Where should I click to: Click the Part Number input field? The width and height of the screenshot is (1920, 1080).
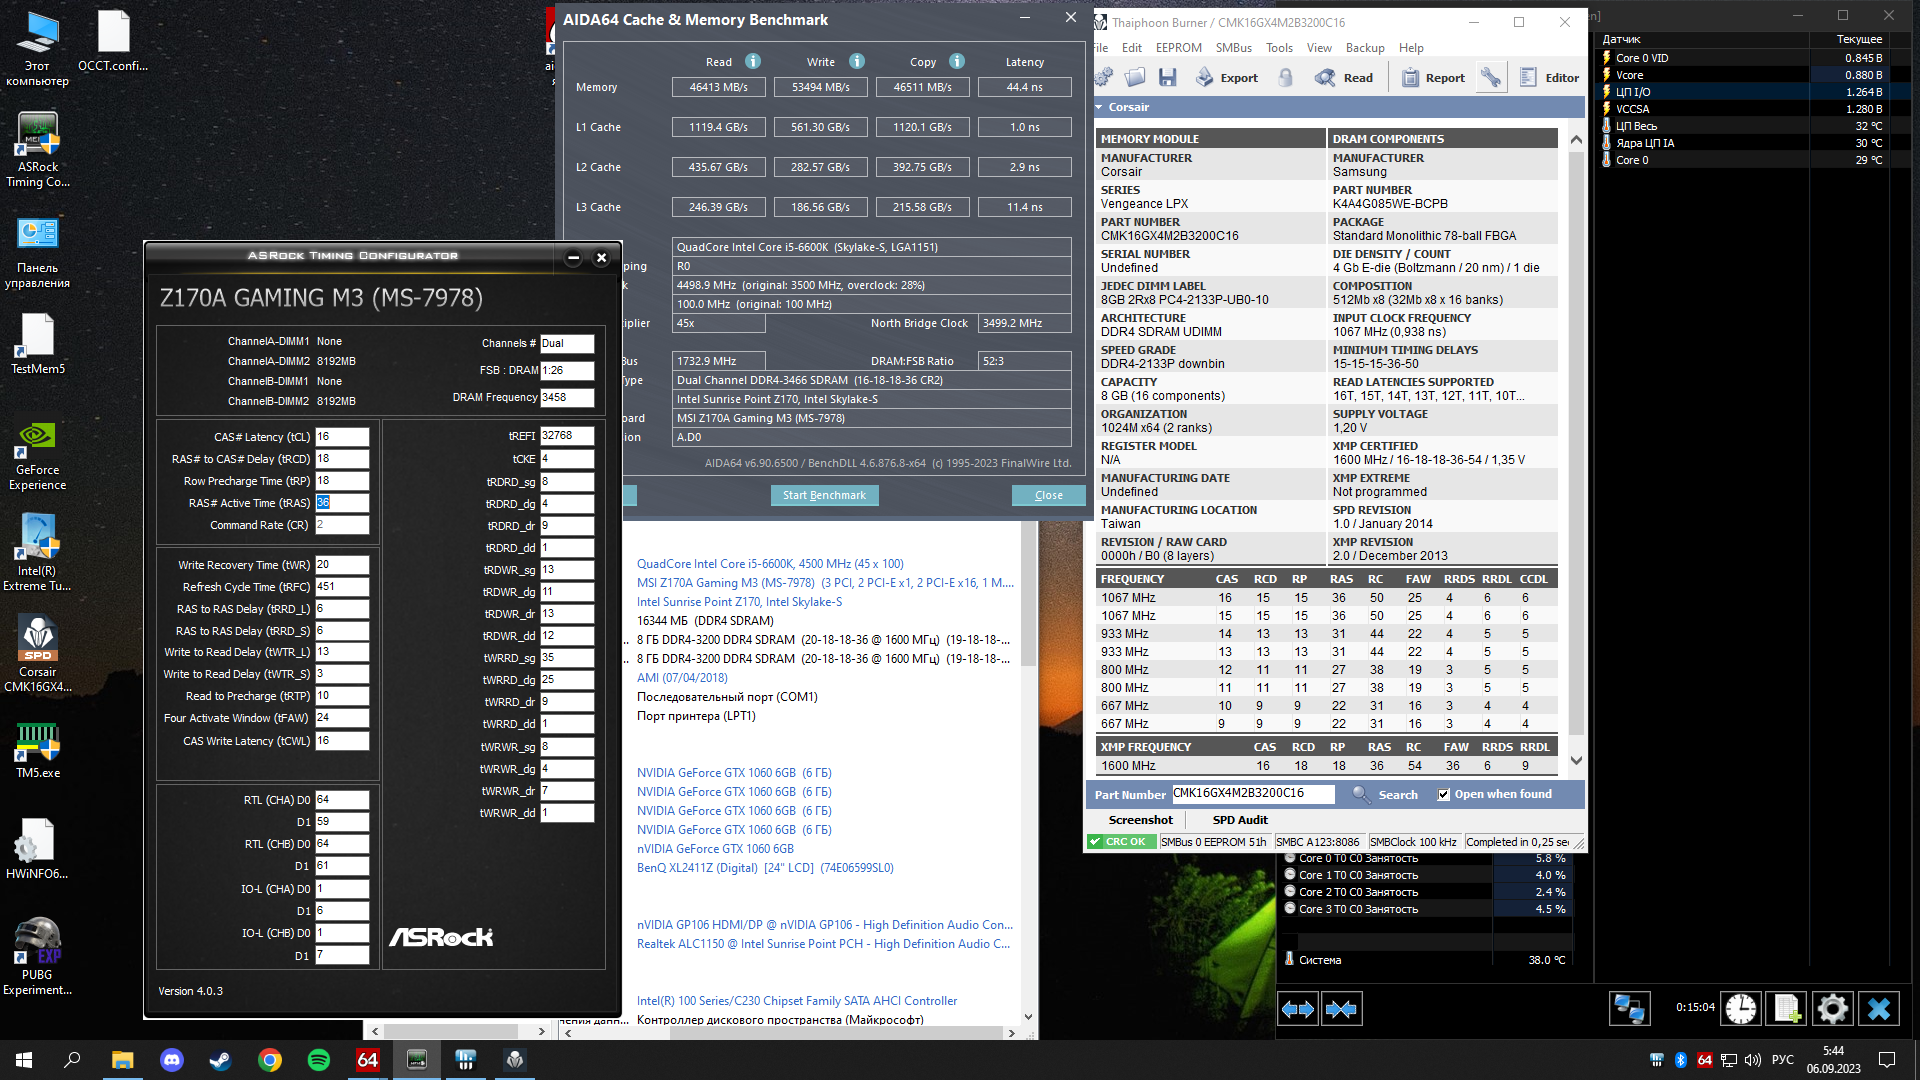[1252, 794]
